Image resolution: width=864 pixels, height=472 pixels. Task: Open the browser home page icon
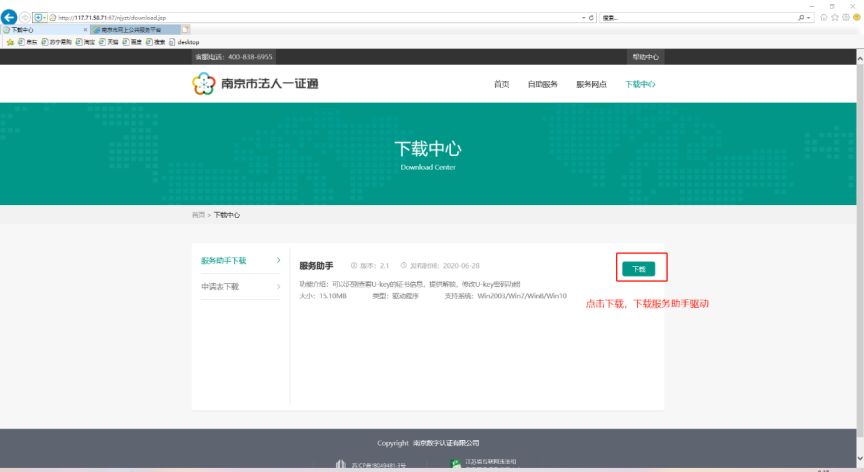tap(823, 18)
